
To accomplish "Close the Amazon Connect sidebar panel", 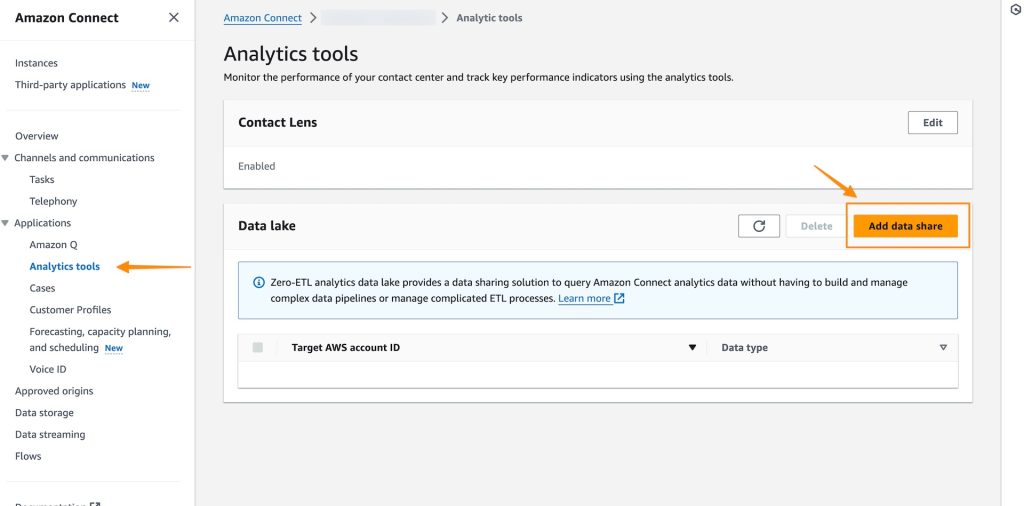I will click(174, 18).
